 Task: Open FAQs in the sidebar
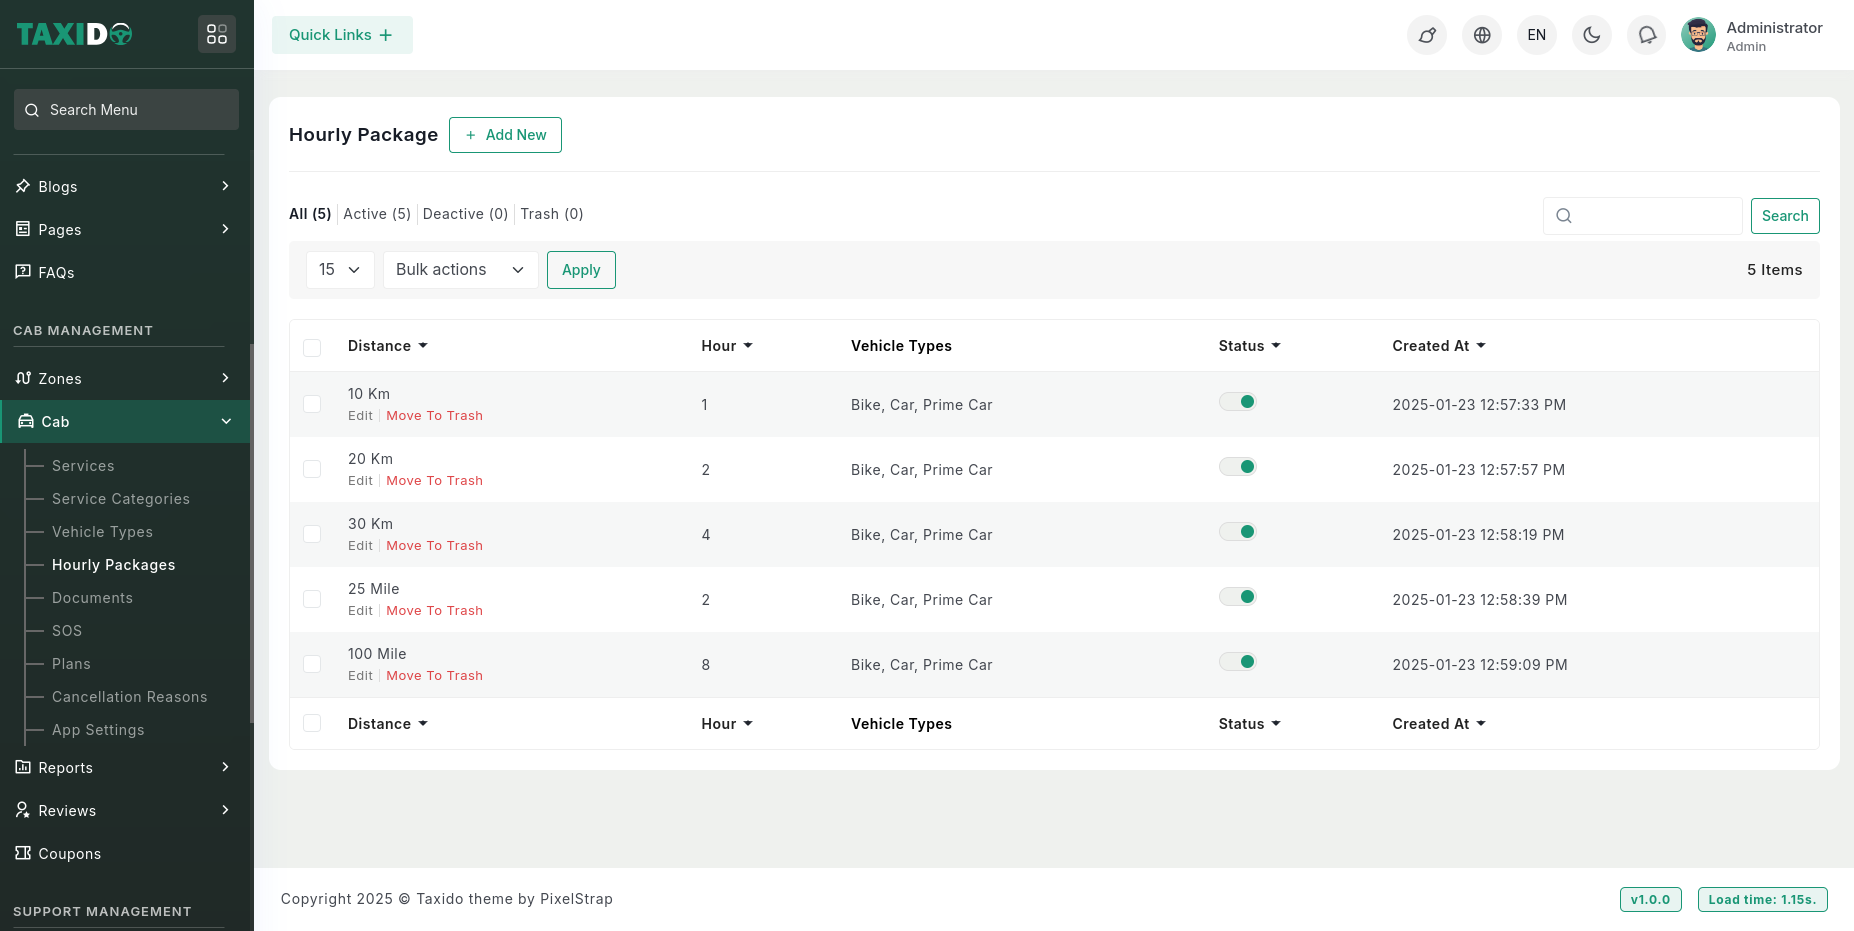(56, 272)
